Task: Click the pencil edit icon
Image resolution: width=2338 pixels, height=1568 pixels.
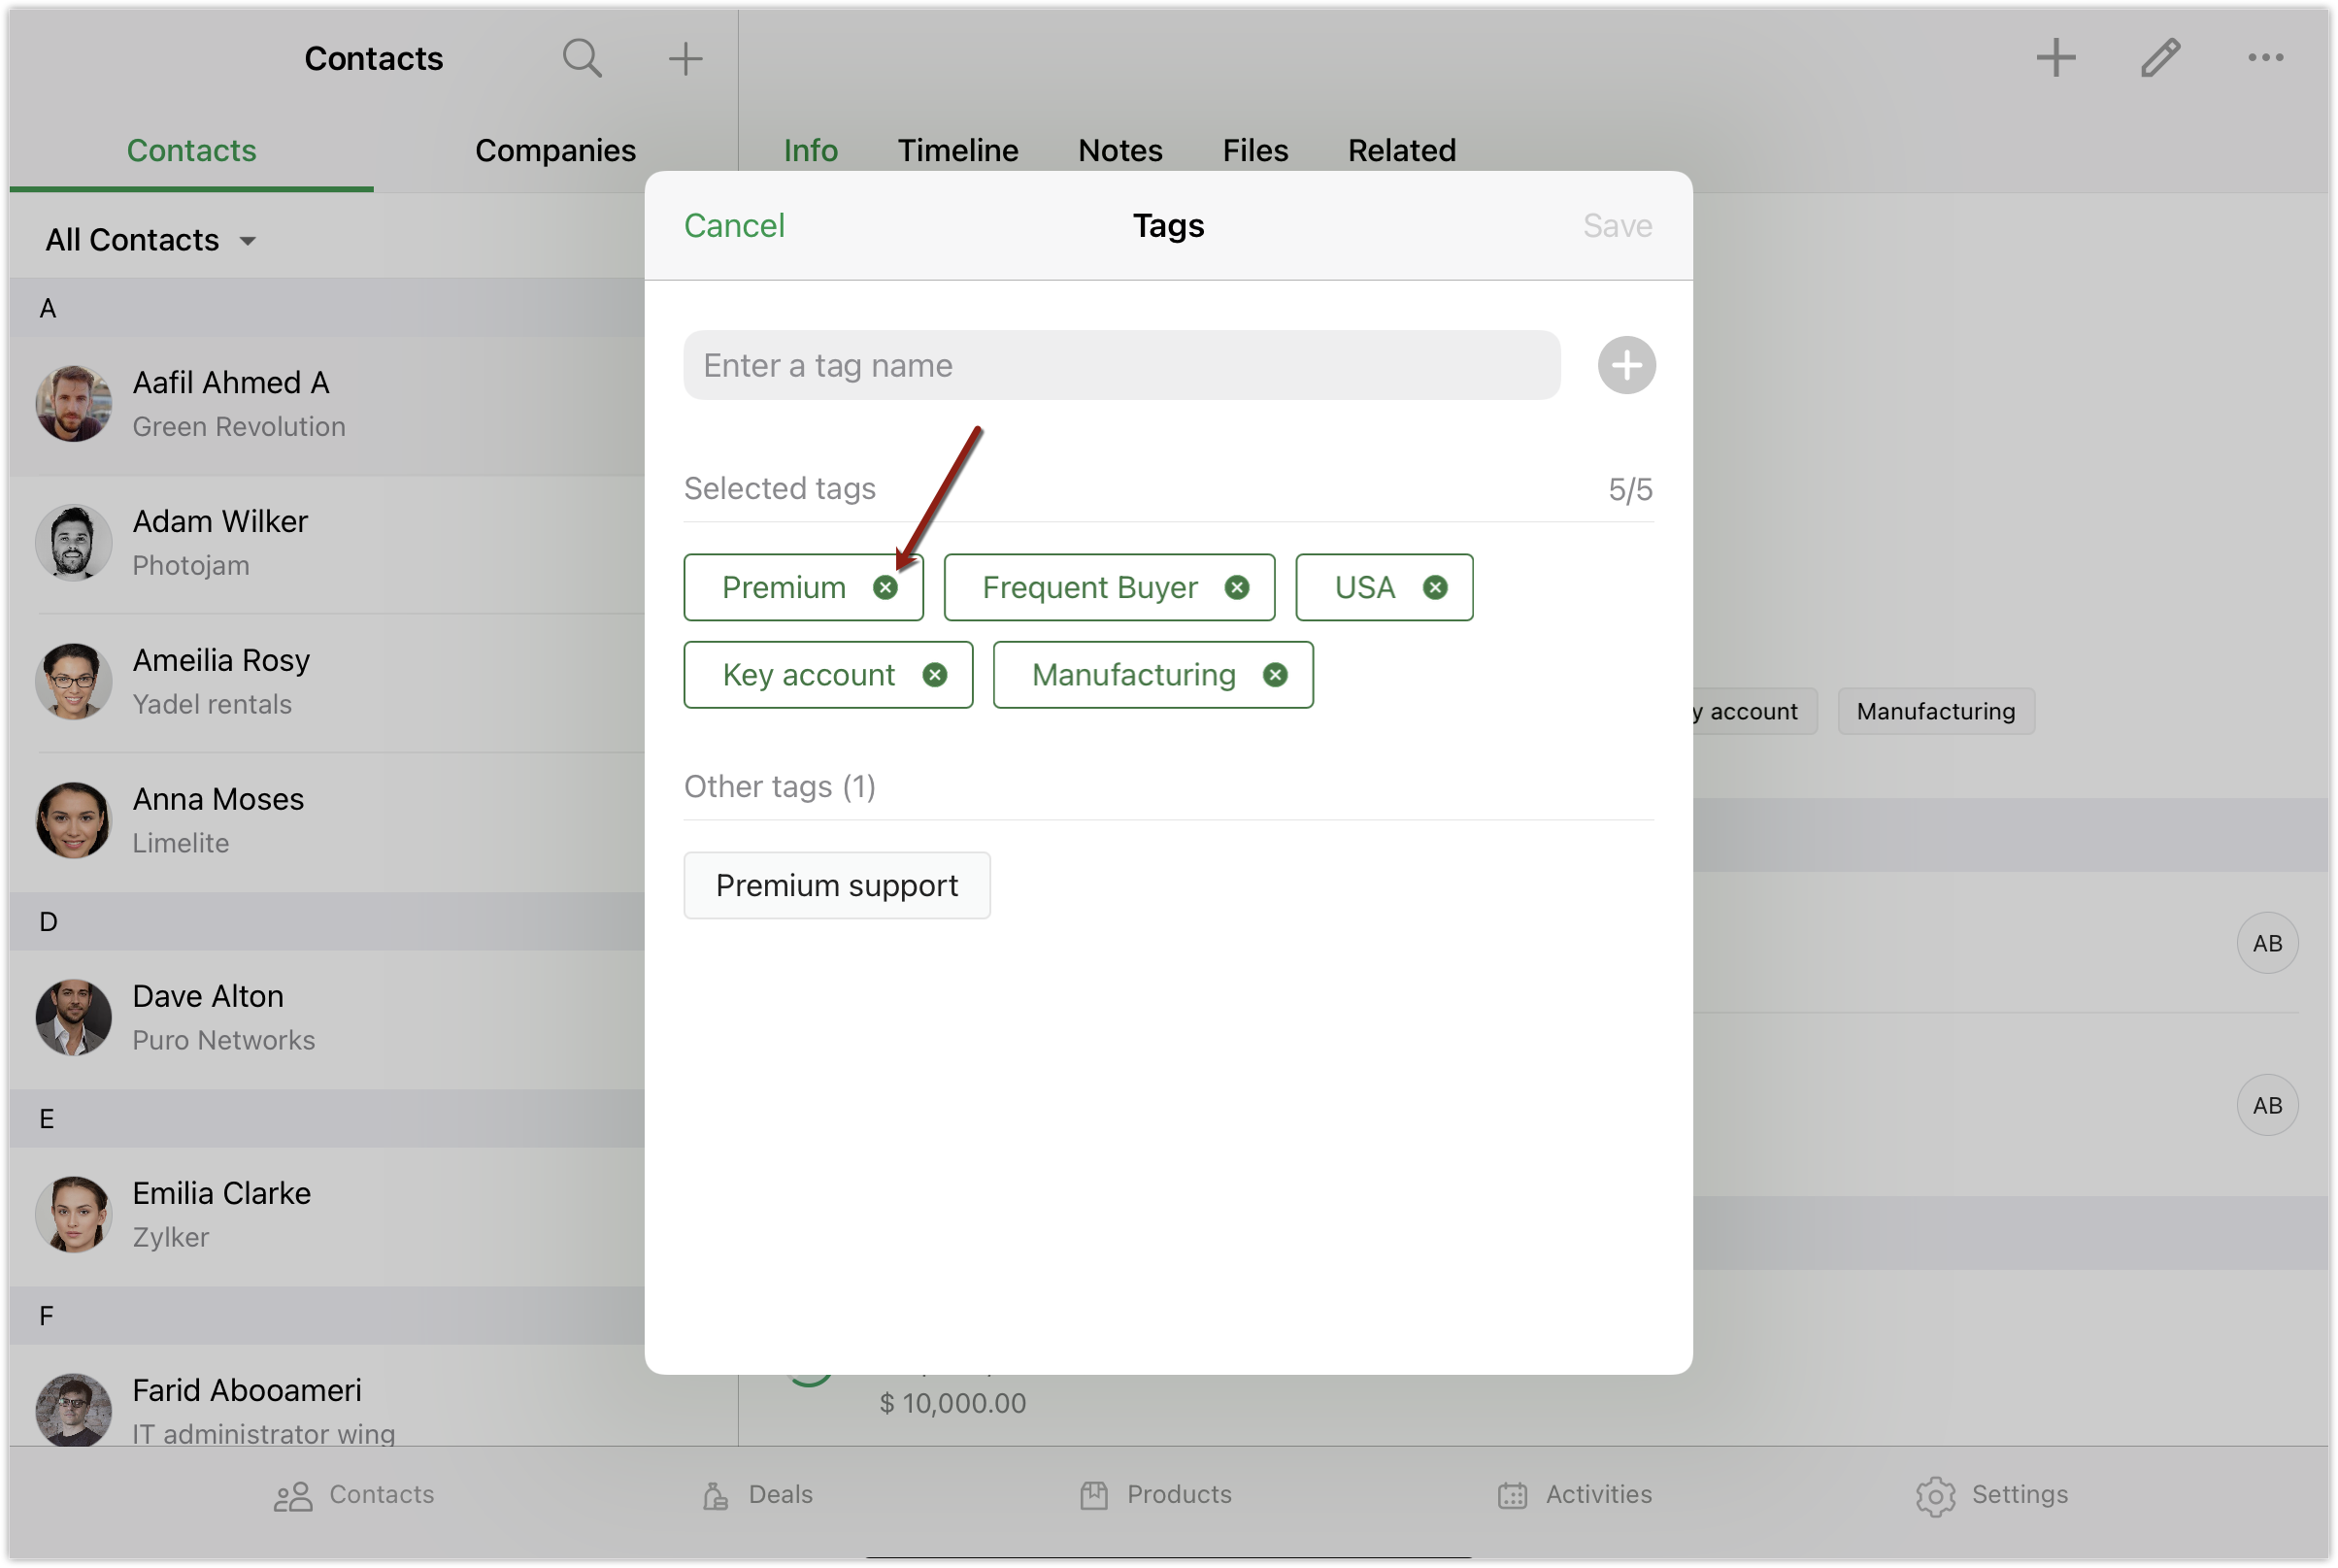Action: [x=2160, y=58]
